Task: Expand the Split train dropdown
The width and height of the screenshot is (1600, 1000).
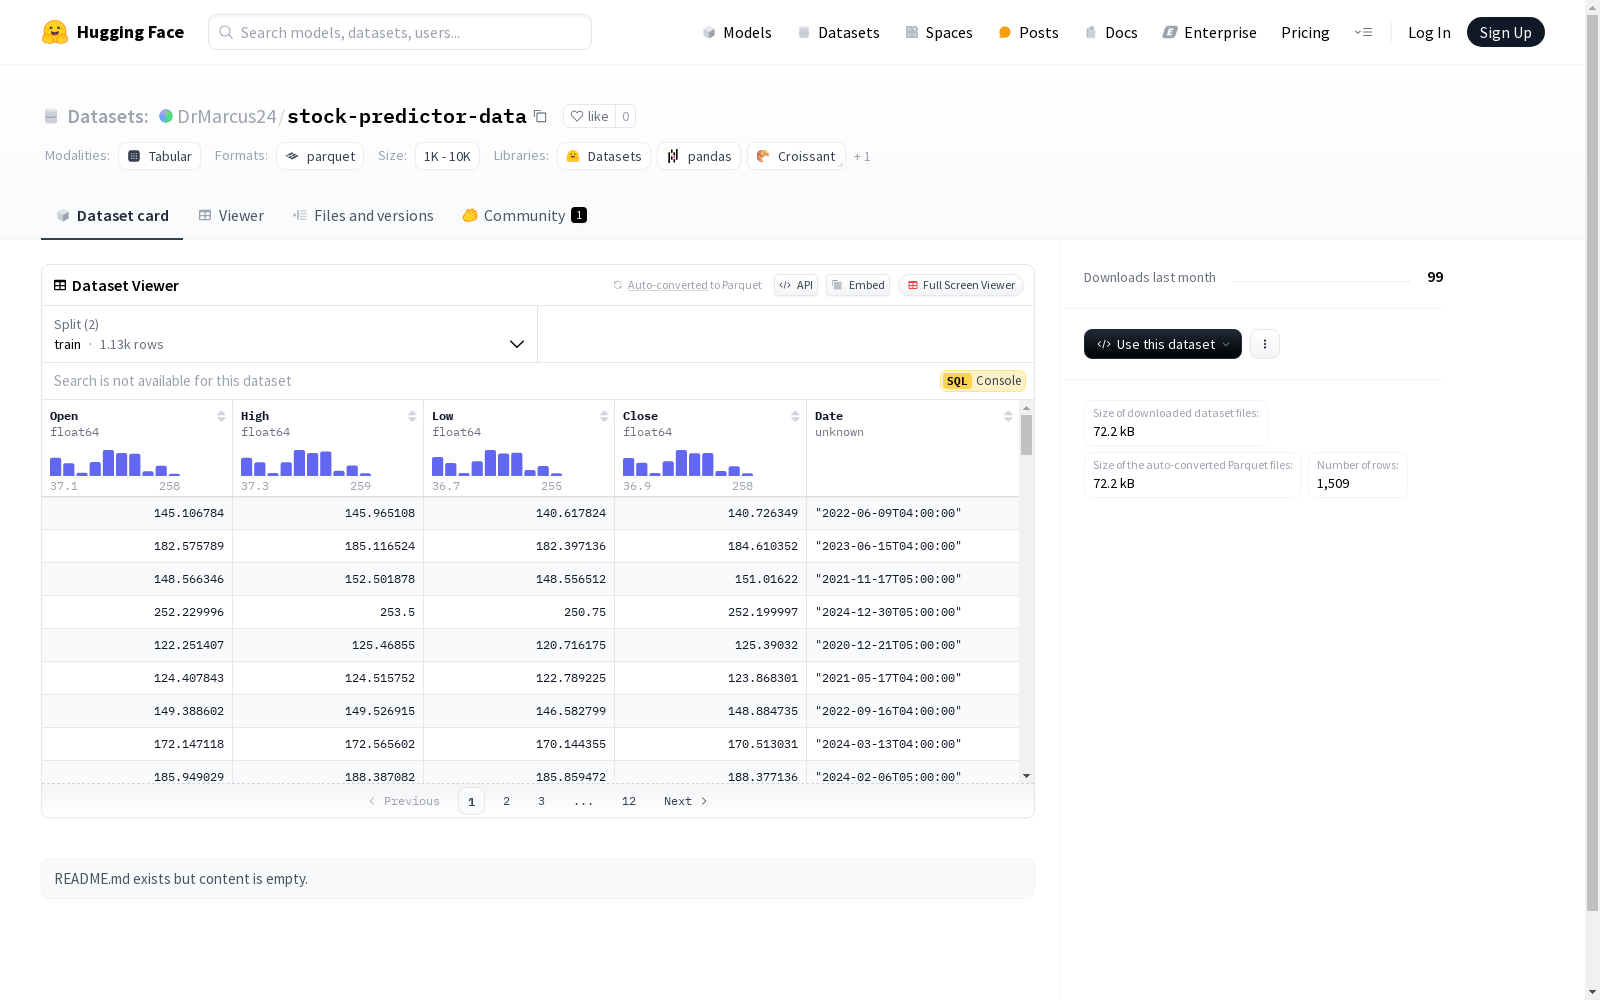Action: (289, 334)
